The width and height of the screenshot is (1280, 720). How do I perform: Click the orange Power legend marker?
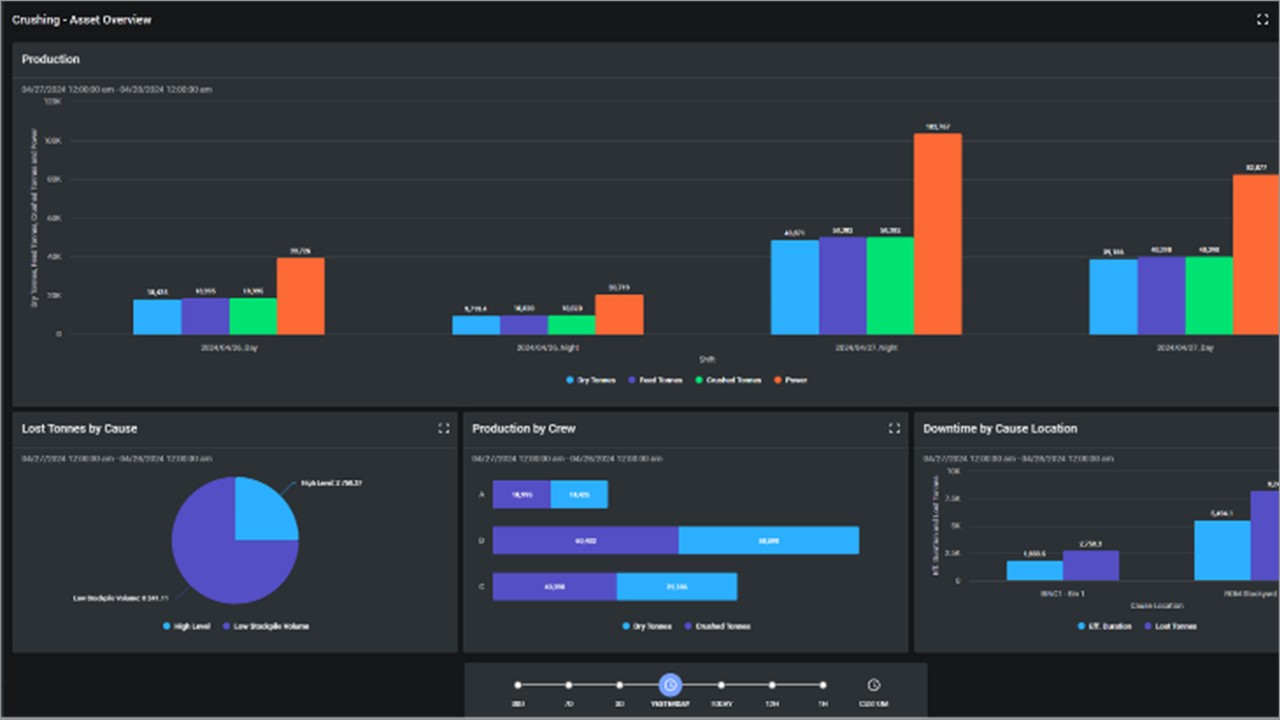click(x=777, y=380)
